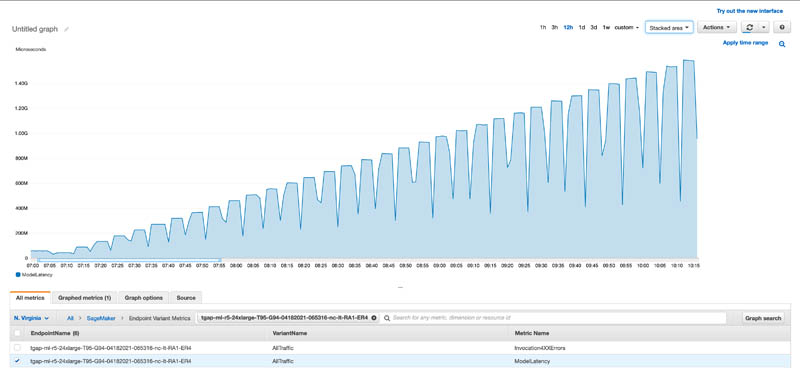800x368 pixels.
Task: Click the Endpoint Variant Metrics breadcrumb text
Action: [159, 318]
